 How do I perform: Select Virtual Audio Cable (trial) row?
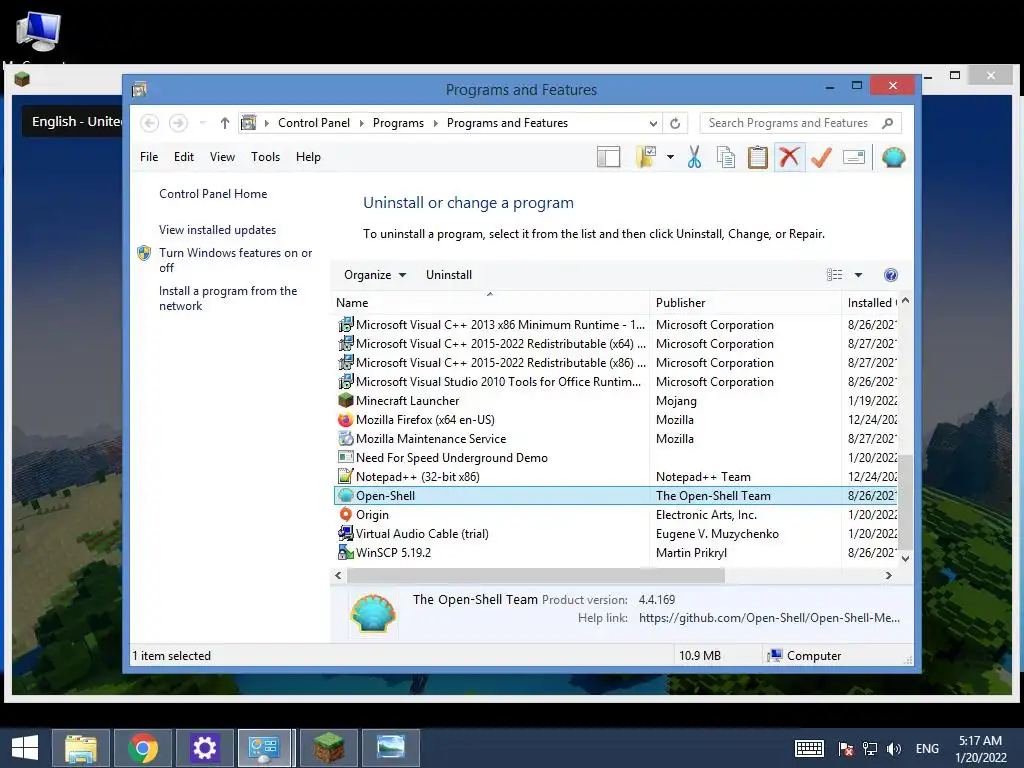point(616,534)
